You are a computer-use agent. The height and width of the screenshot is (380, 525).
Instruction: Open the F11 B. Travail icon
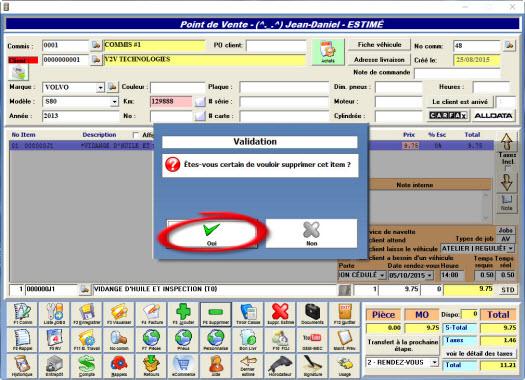(87, 339)
